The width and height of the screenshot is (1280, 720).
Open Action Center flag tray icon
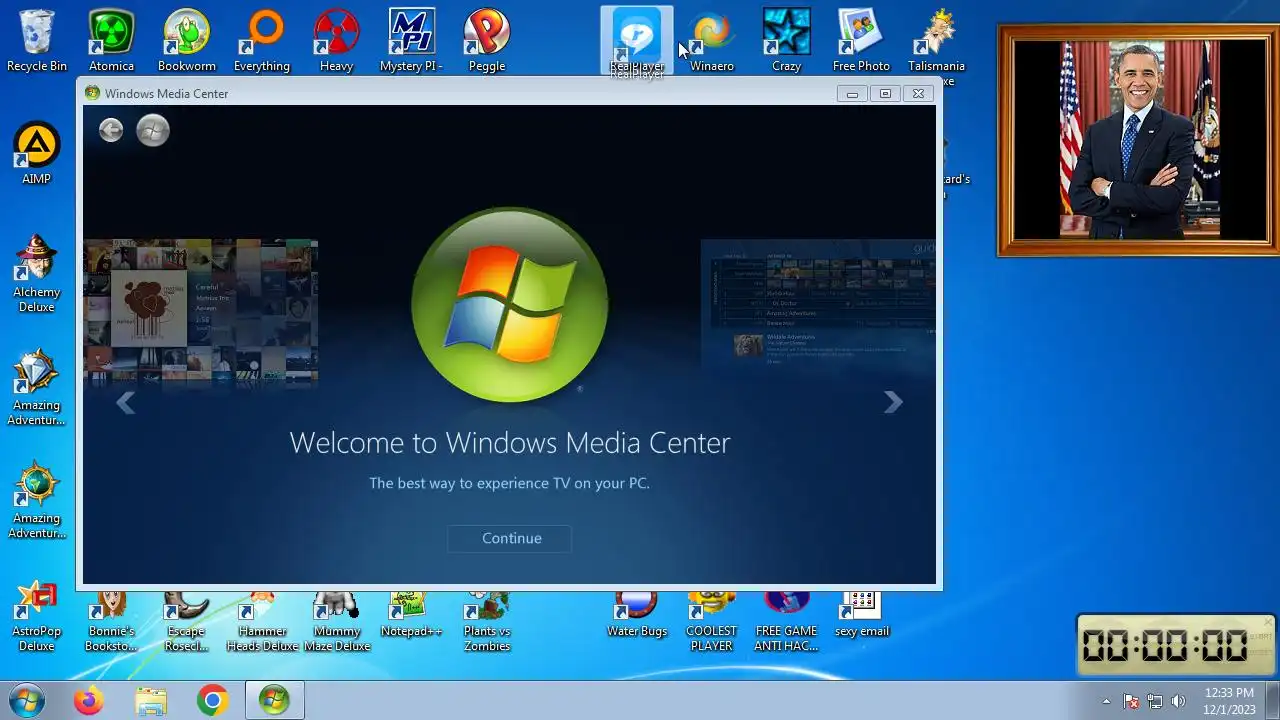tap(1131, 701)
